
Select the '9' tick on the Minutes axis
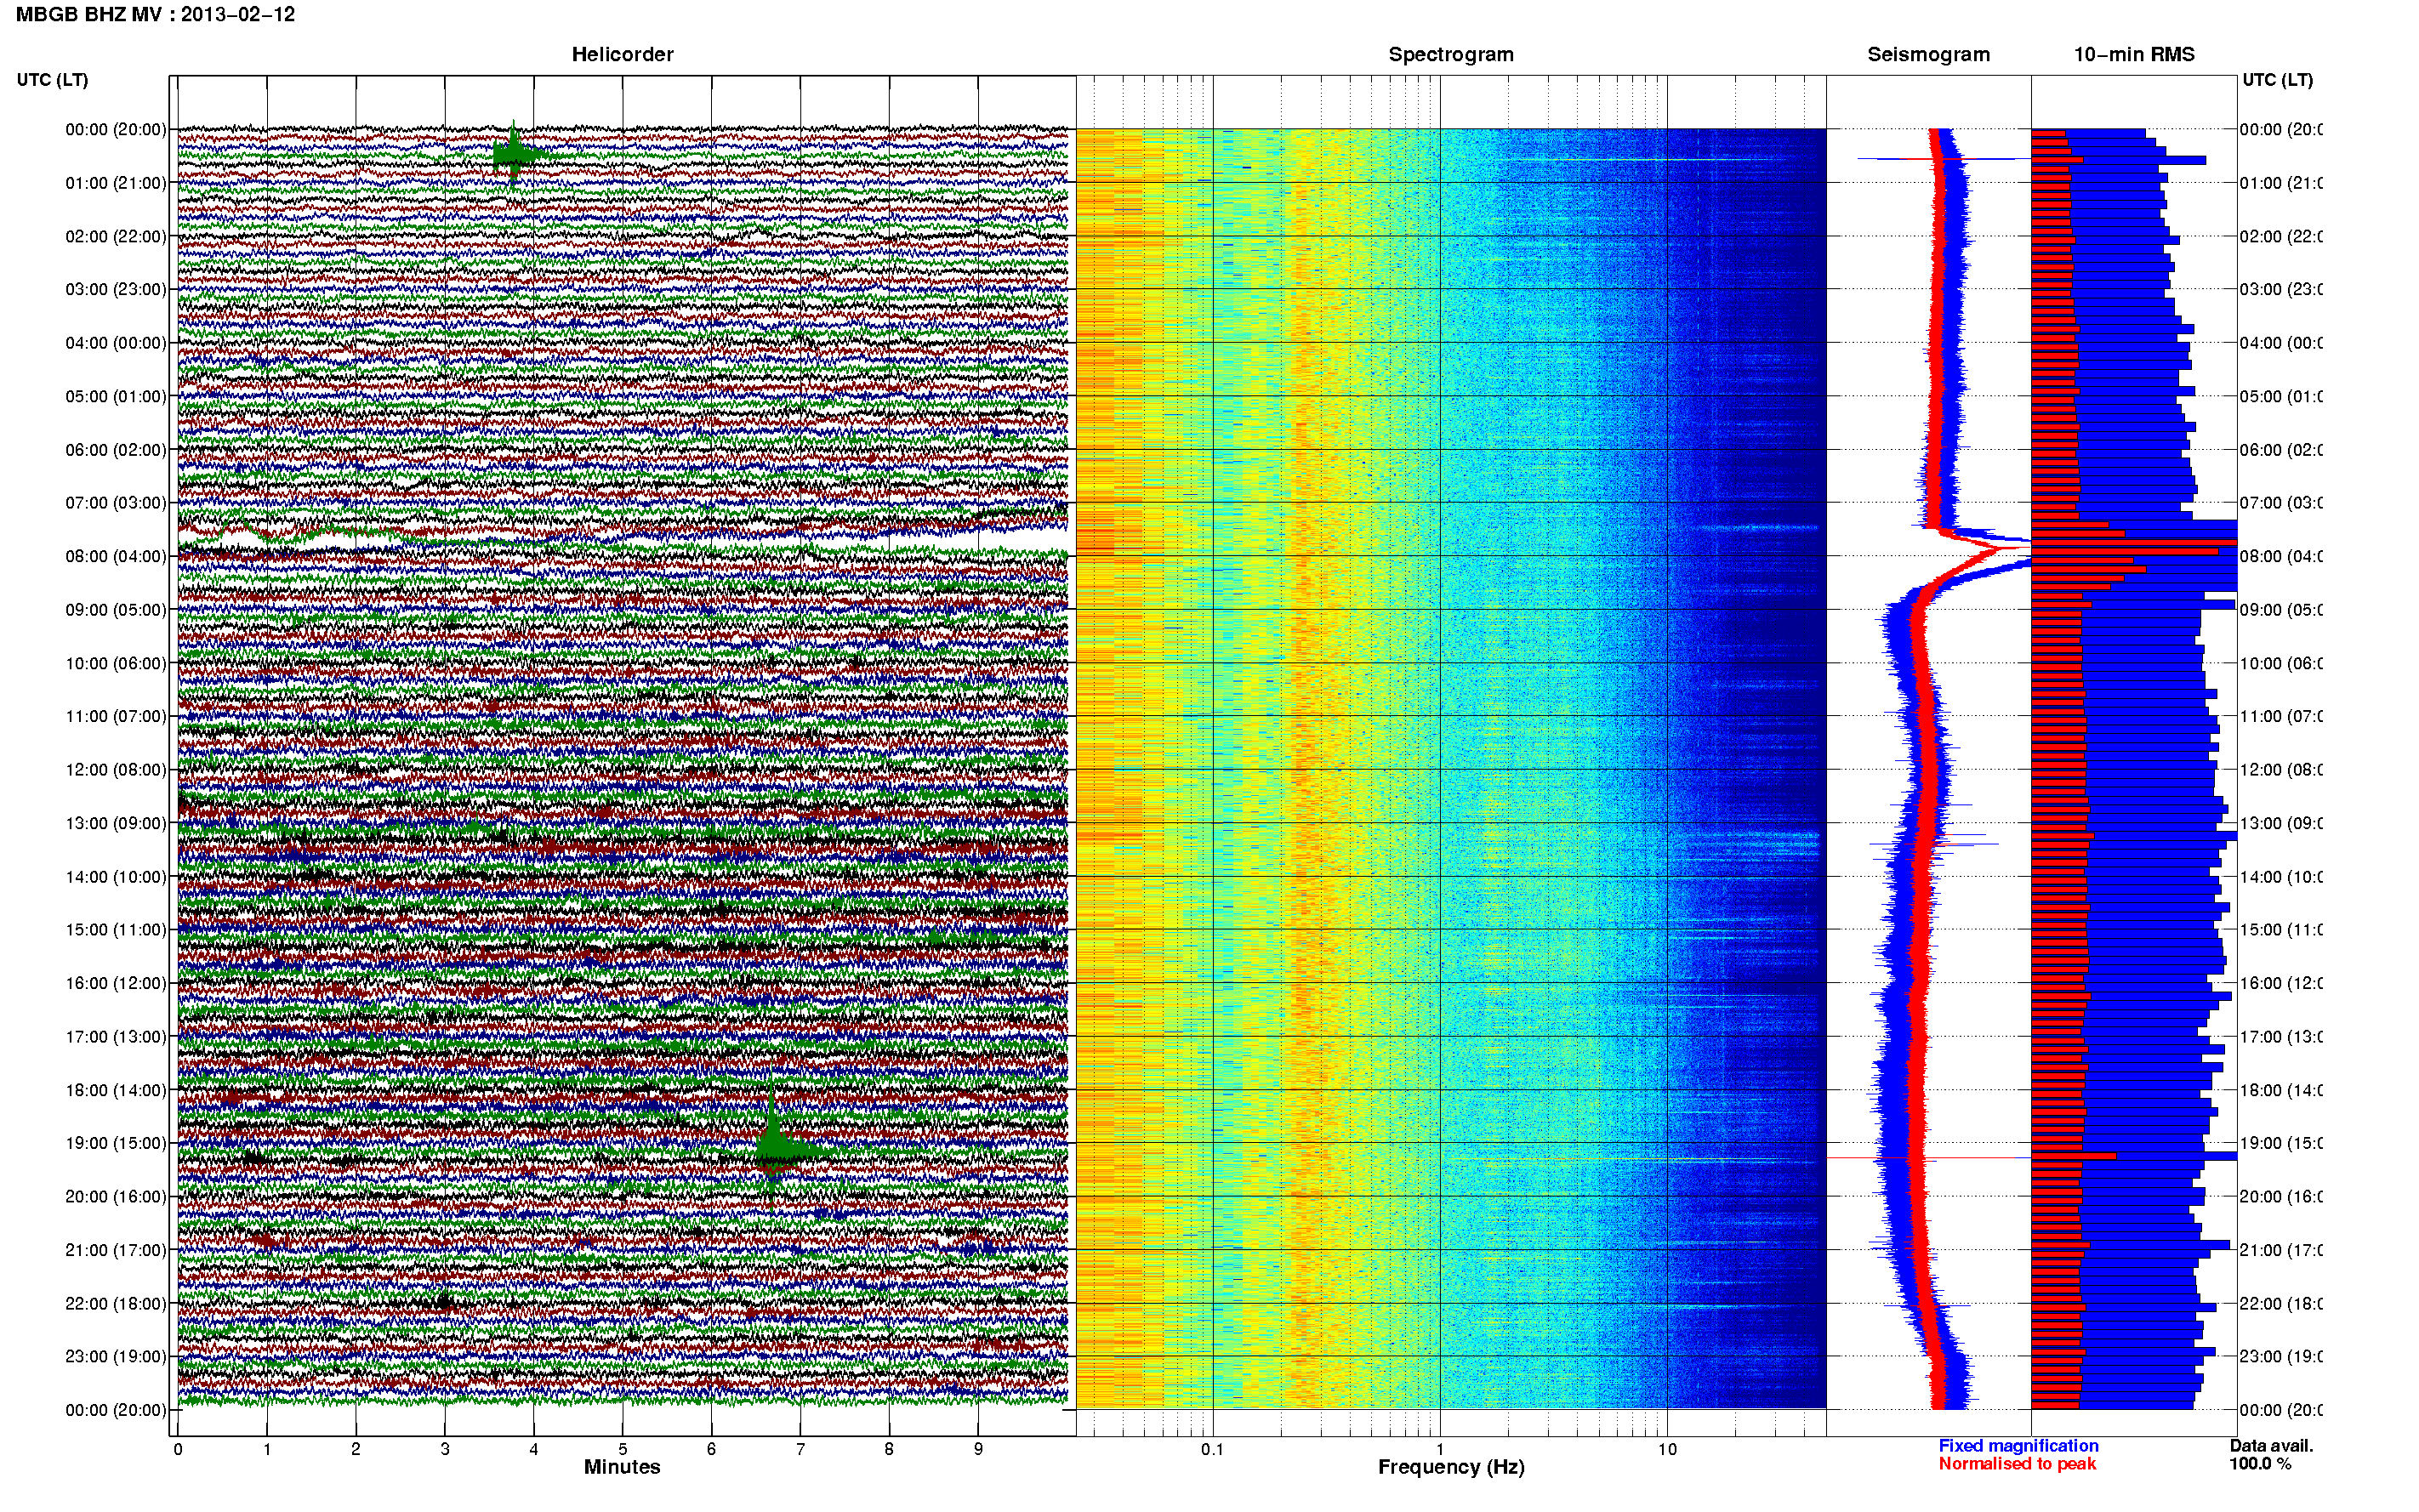tap(978, 1449)
